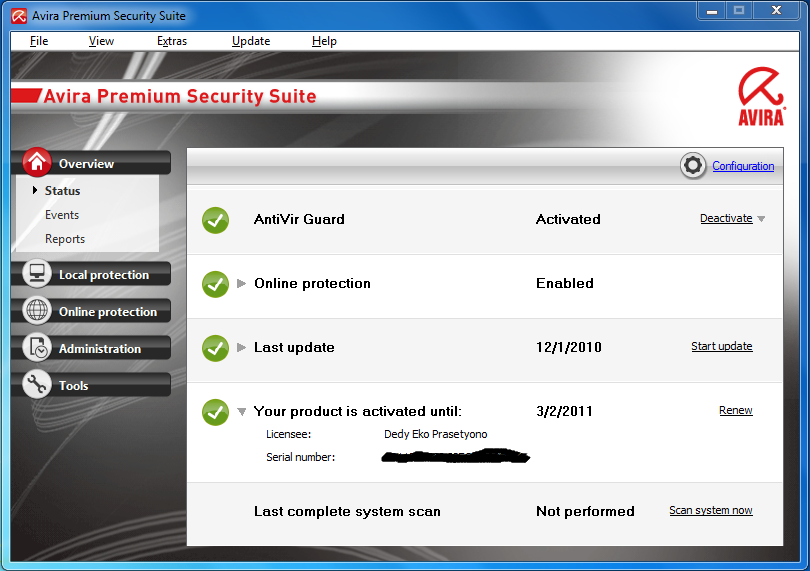Select Status under Overview
The height and width of the screenshot is (571, 810).
63,191
